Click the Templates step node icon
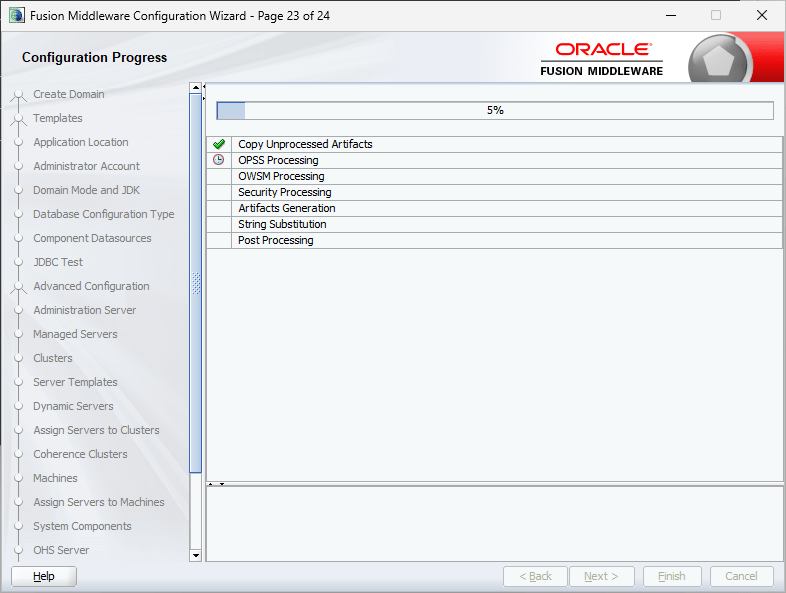786x593 pixels. (19, 120)
